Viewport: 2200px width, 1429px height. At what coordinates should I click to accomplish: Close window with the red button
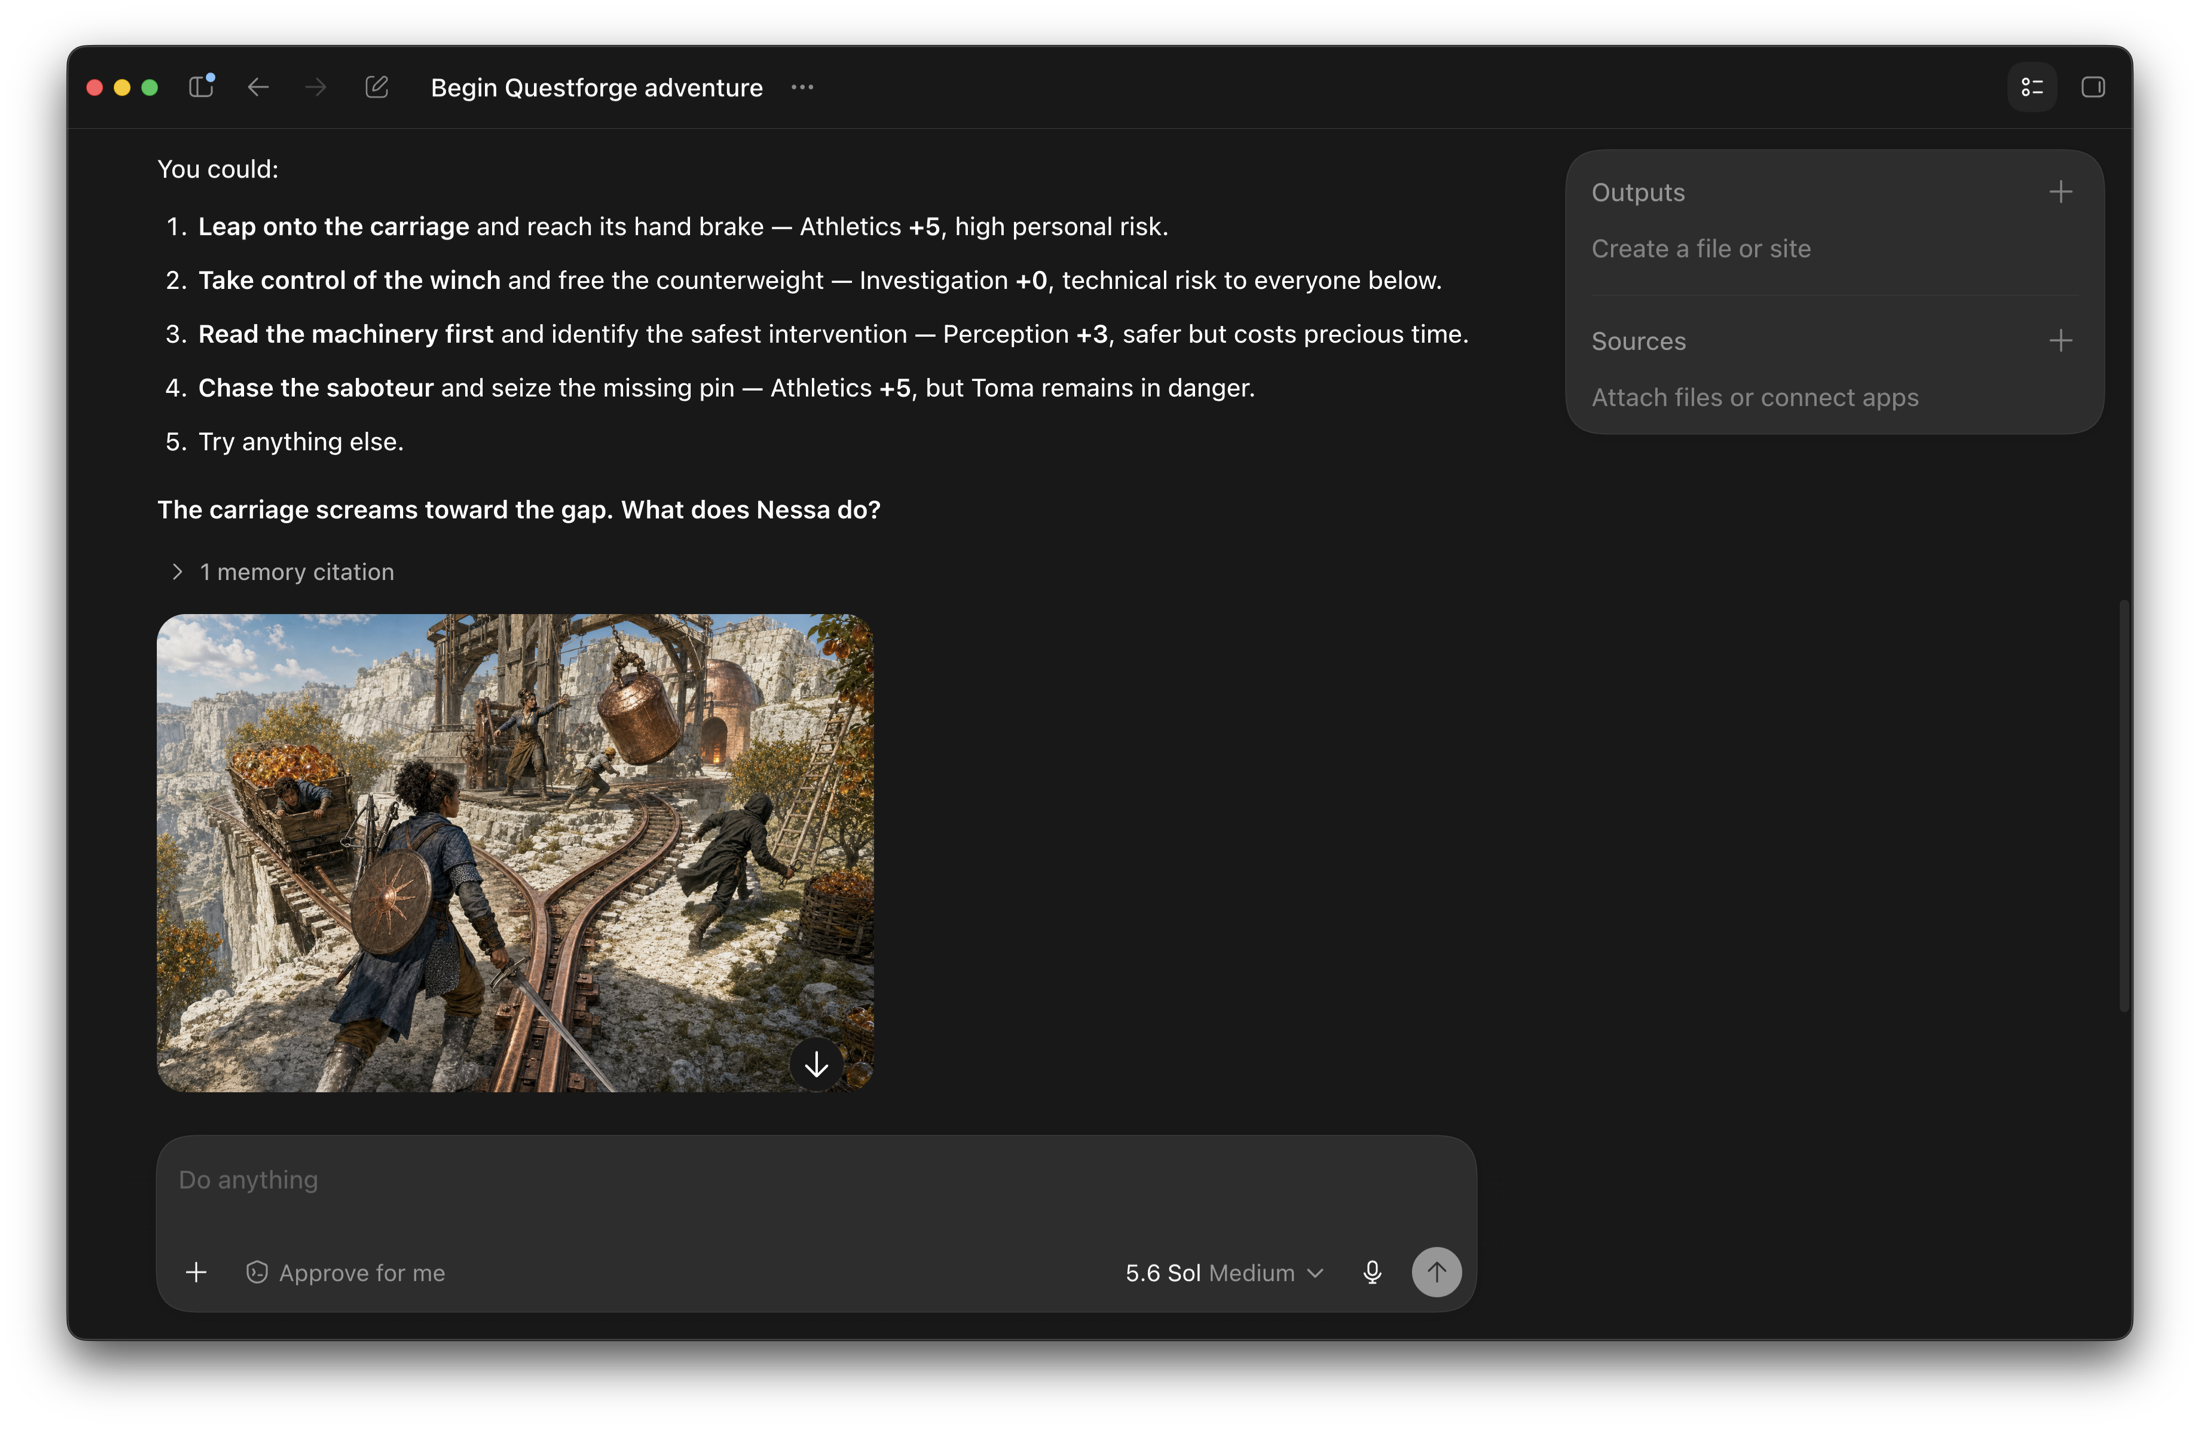click(x=95, y=87)
